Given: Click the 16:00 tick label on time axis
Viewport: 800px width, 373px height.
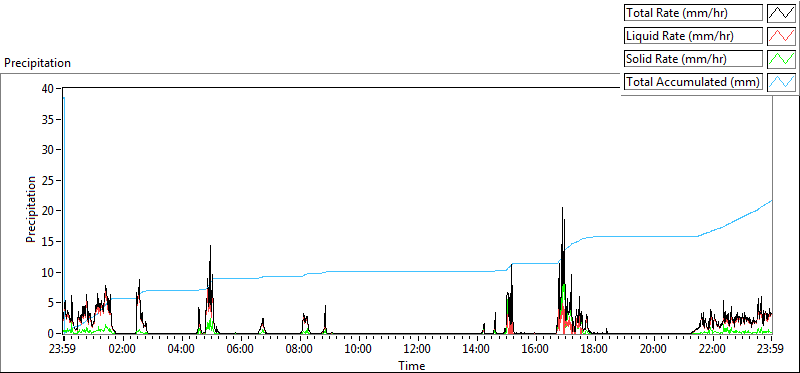Looking at the screenshot, I should pyautogui.click(x=535, y=350).
